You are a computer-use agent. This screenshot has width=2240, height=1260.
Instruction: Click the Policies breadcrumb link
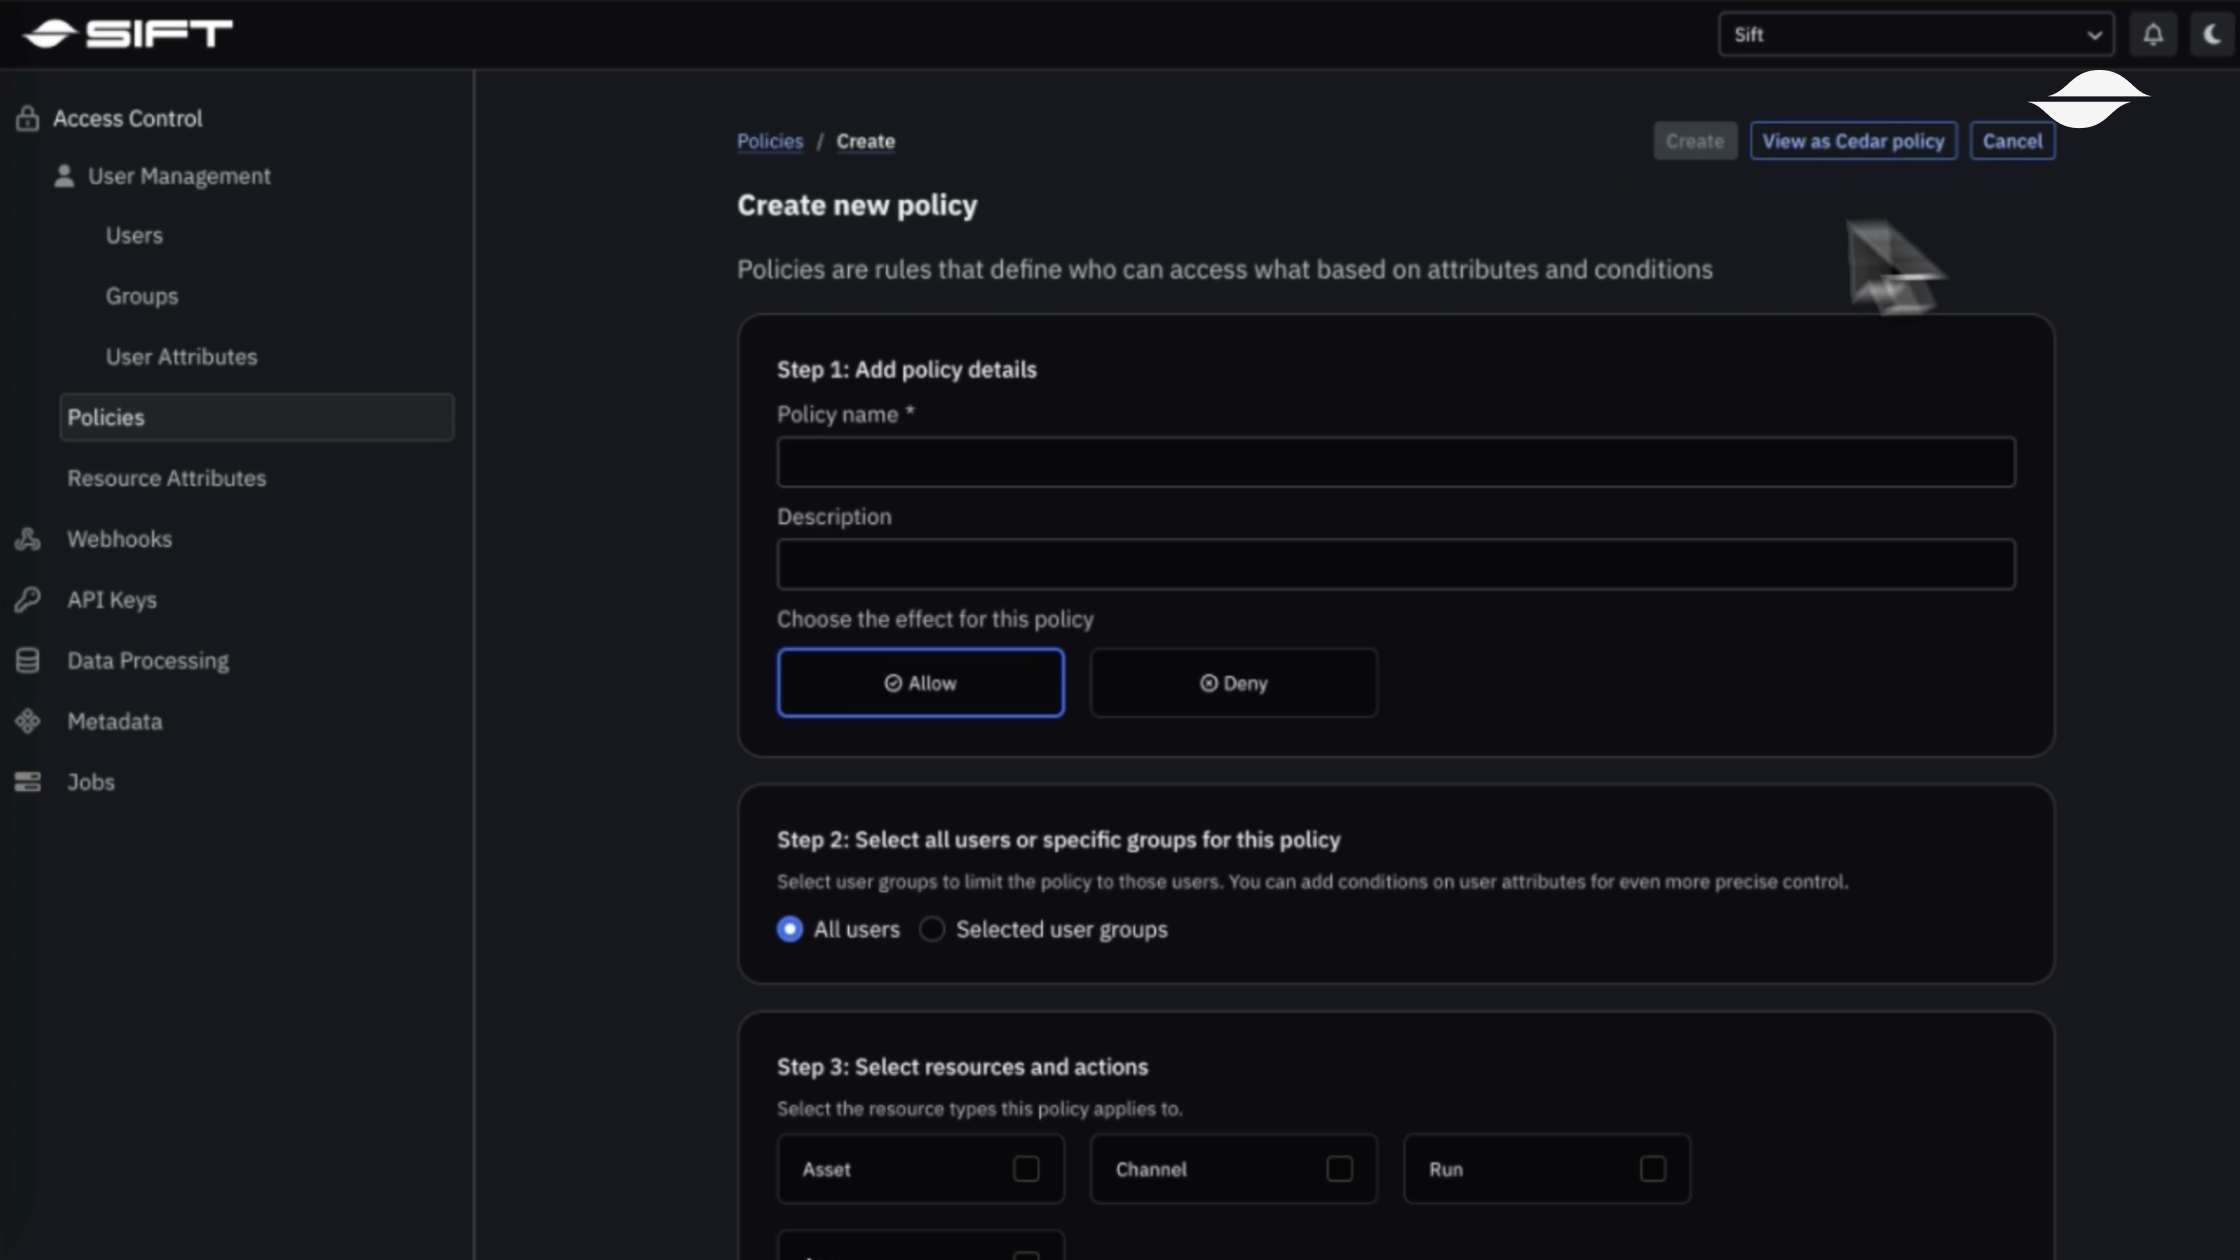pyautogui.click(x=770, y=141)
